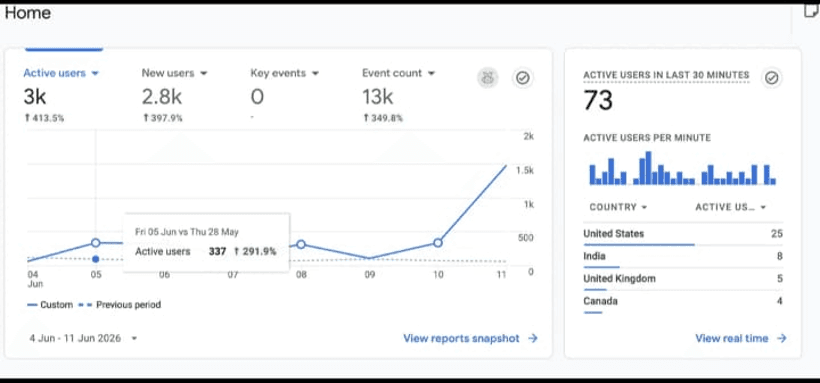Click the 397.9% change under New users
The height and width of the screenshot is (383, 820).
pos(163,118)
